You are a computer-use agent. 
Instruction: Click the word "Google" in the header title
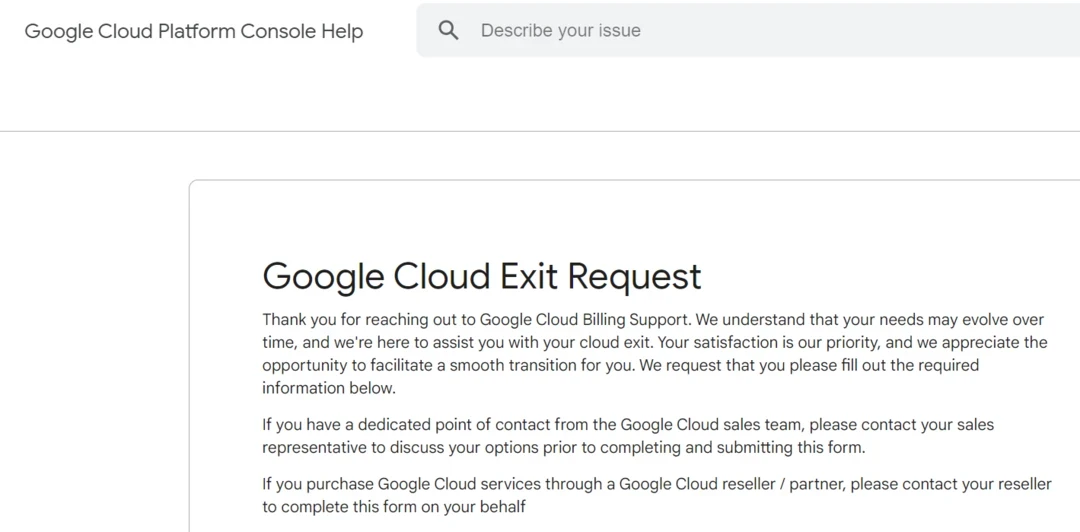[59, 31]
